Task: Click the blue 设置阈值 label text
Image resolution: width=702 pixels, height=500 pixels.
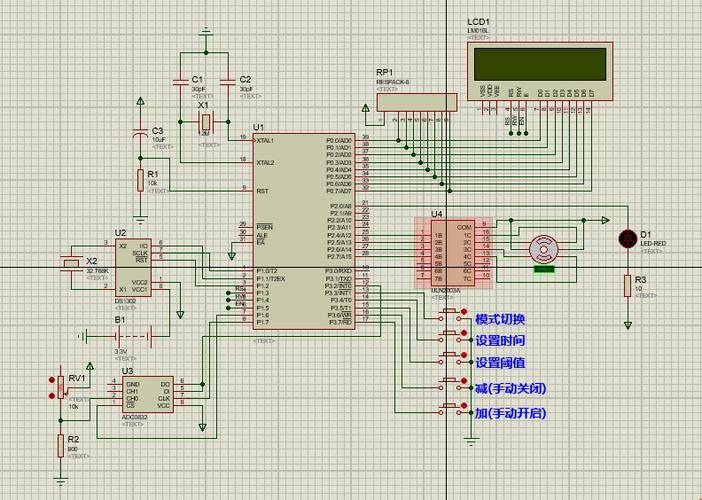Action: [500, 363]
